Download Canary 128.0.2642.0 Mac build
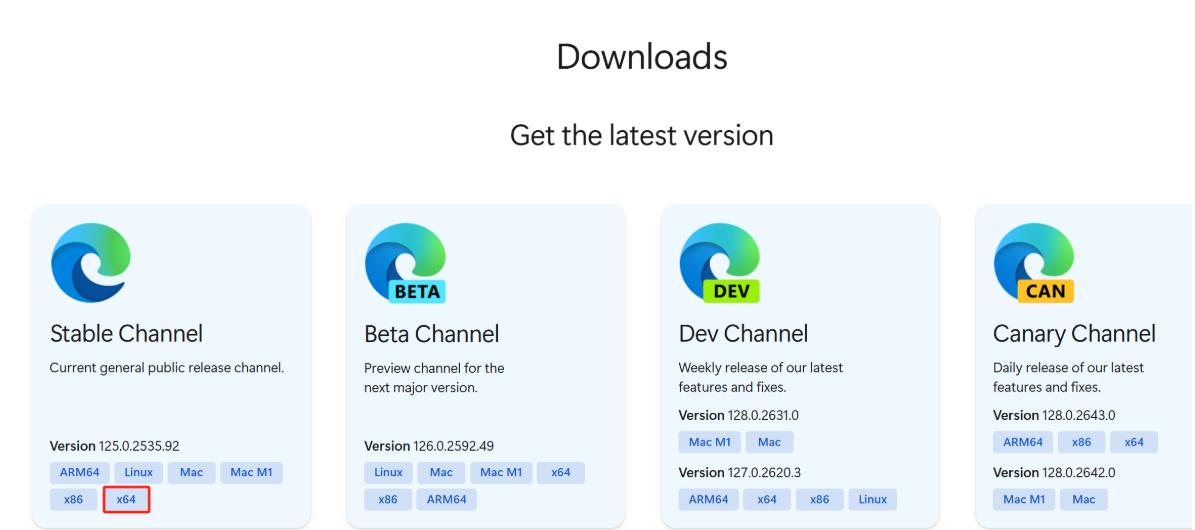Image resolution: width=1195 pixels, height=530 pixels. pyautogui.click(x=1084, y=499)
